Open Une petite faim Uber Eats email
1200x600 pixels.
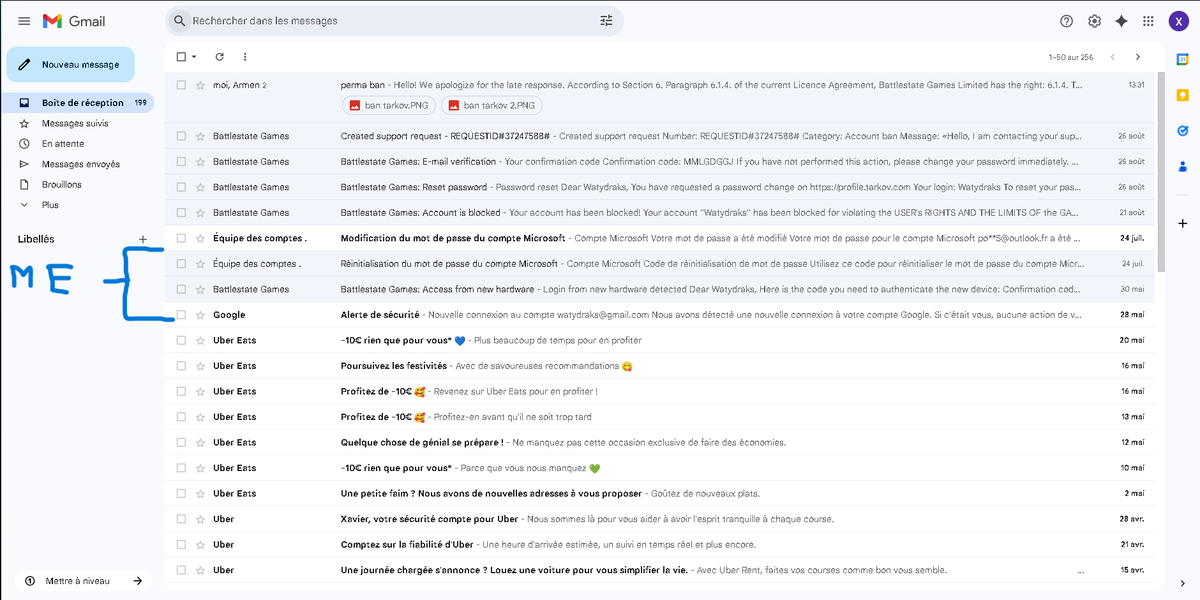point(660,493)
